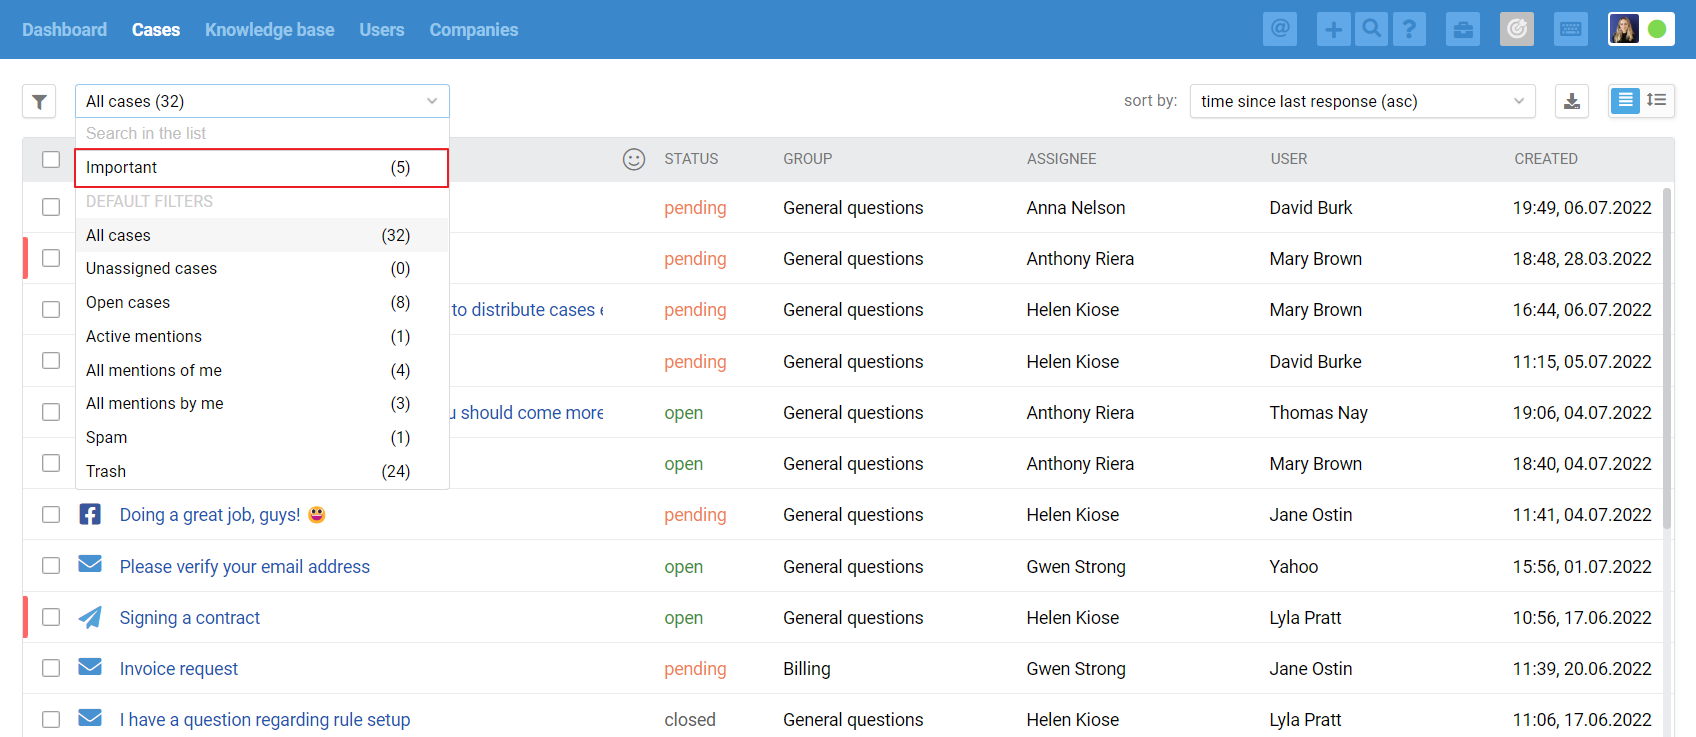1696x737 pixels.
Task: Open the sort by 'time since last response' dropdown
Action: (x=1362, y=101)
